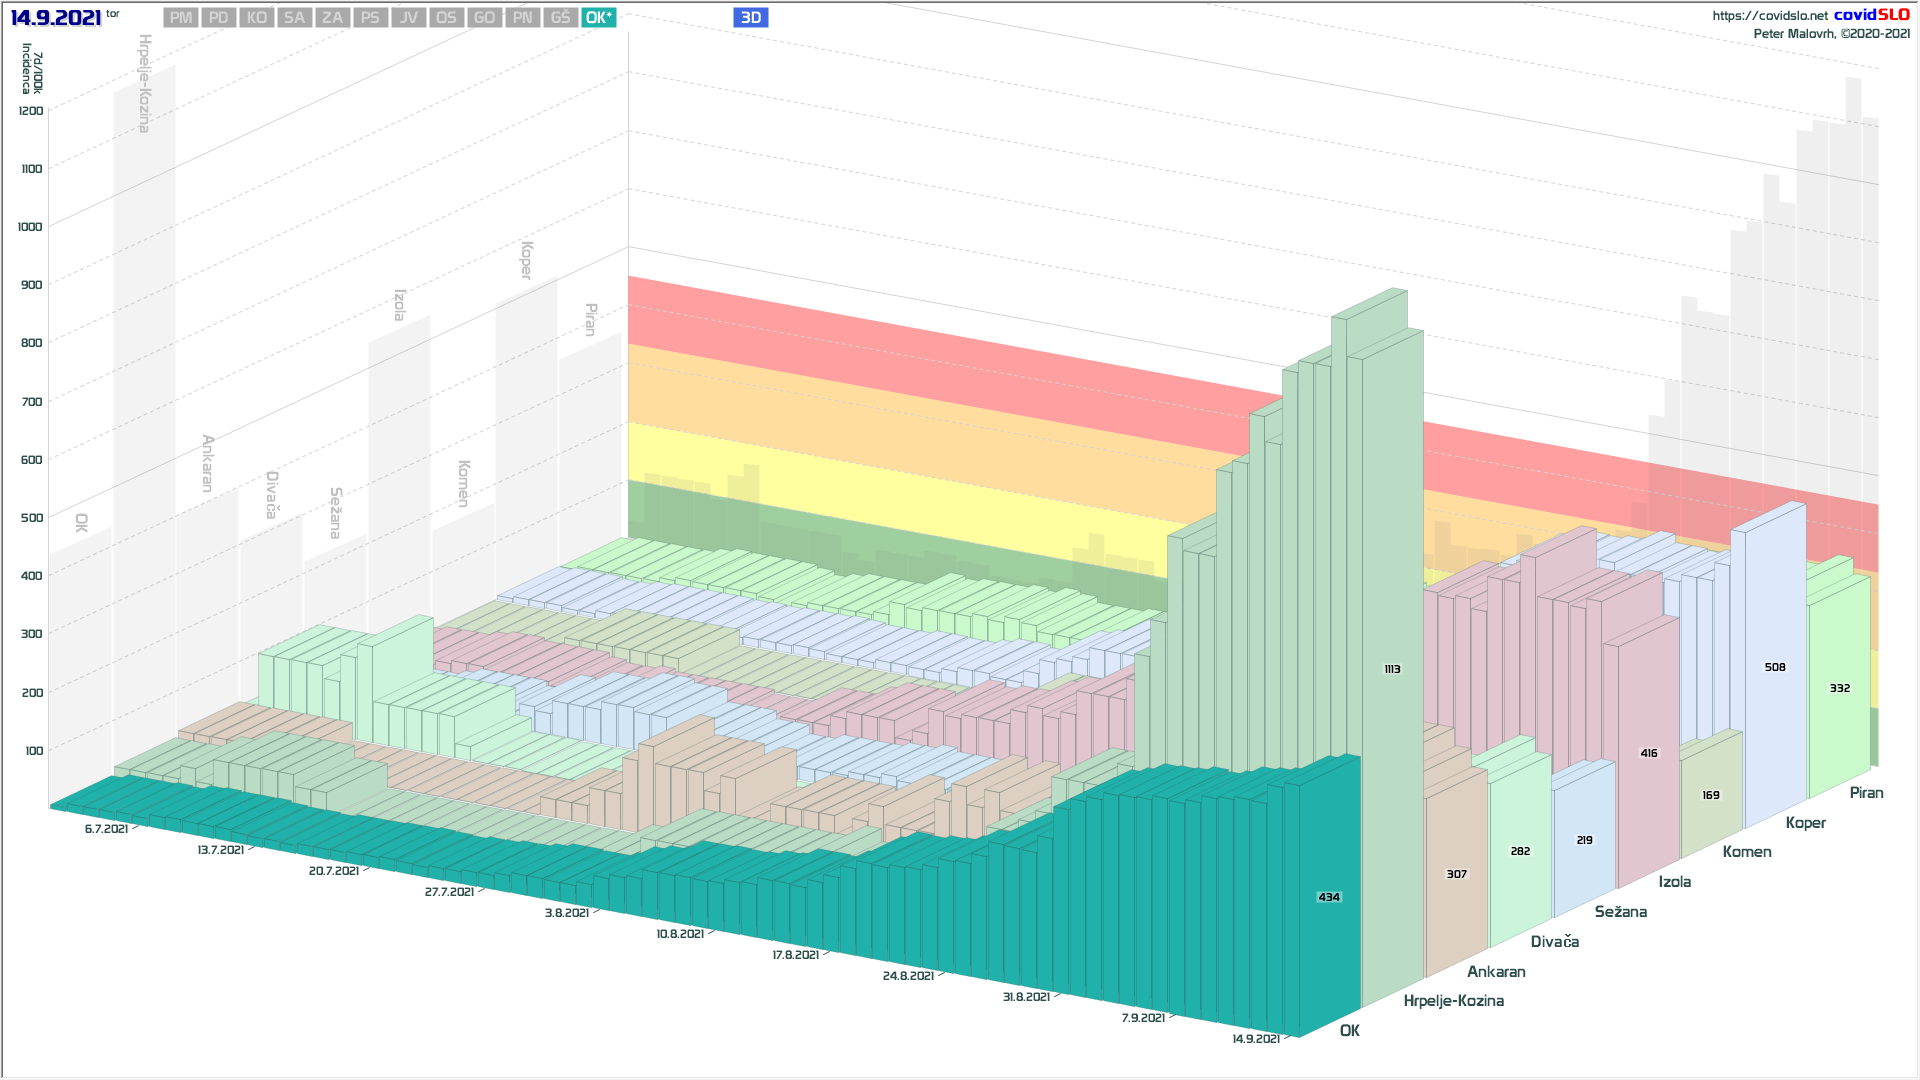The image size is (1920, 1080).
Task: Click the 14.9.2021 date heading
Action: point(56,18)
